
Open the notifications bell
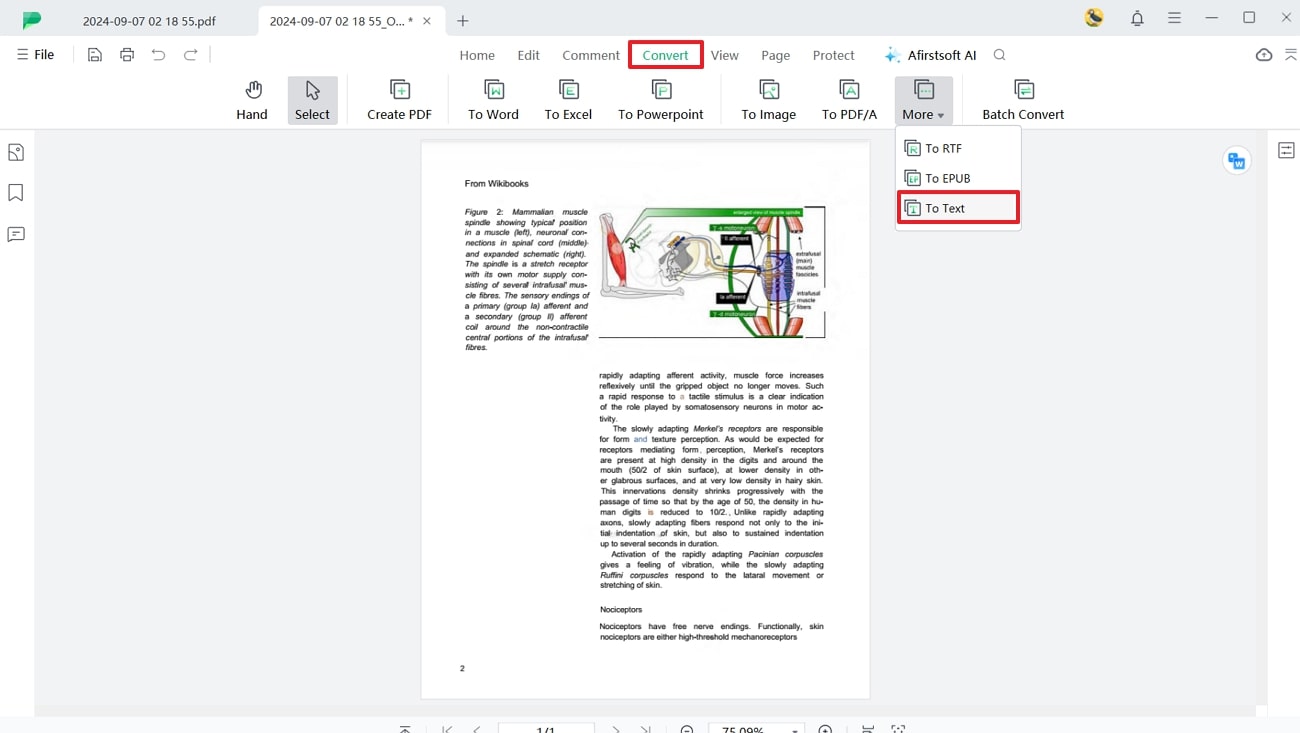tap(1137, 18)
